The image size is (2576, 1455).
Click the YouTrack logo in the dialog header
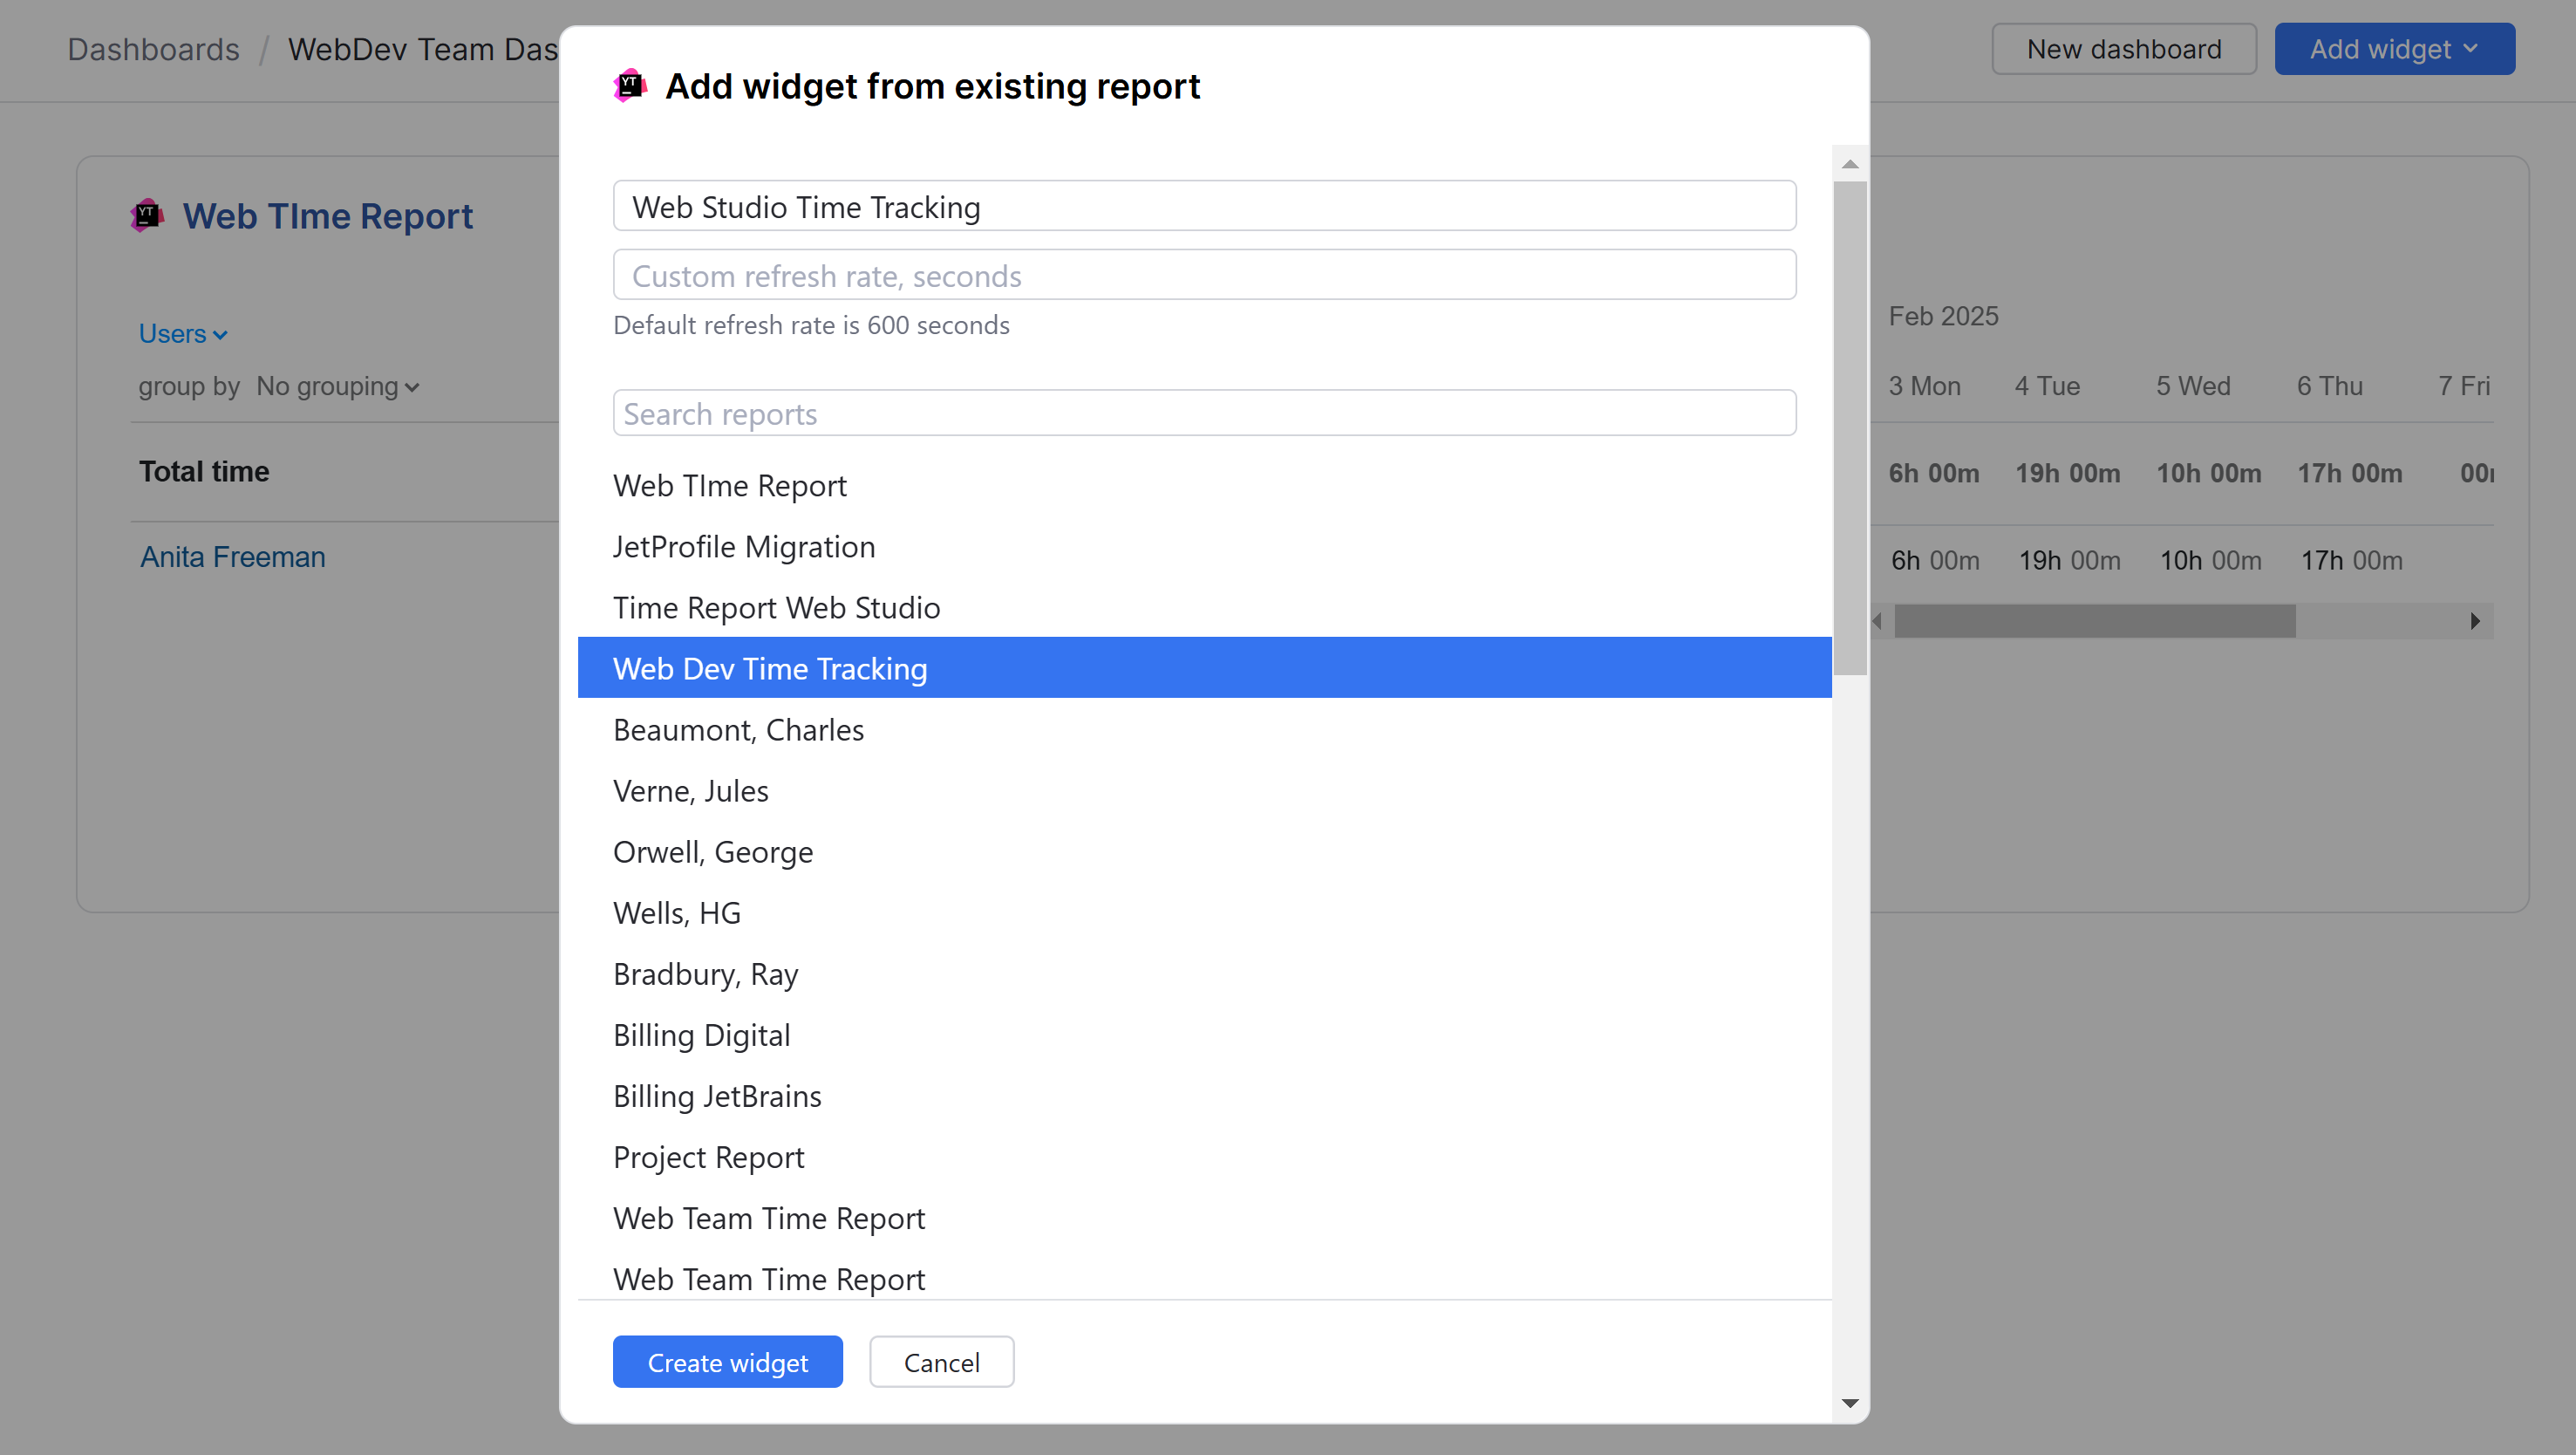point(629,86)
